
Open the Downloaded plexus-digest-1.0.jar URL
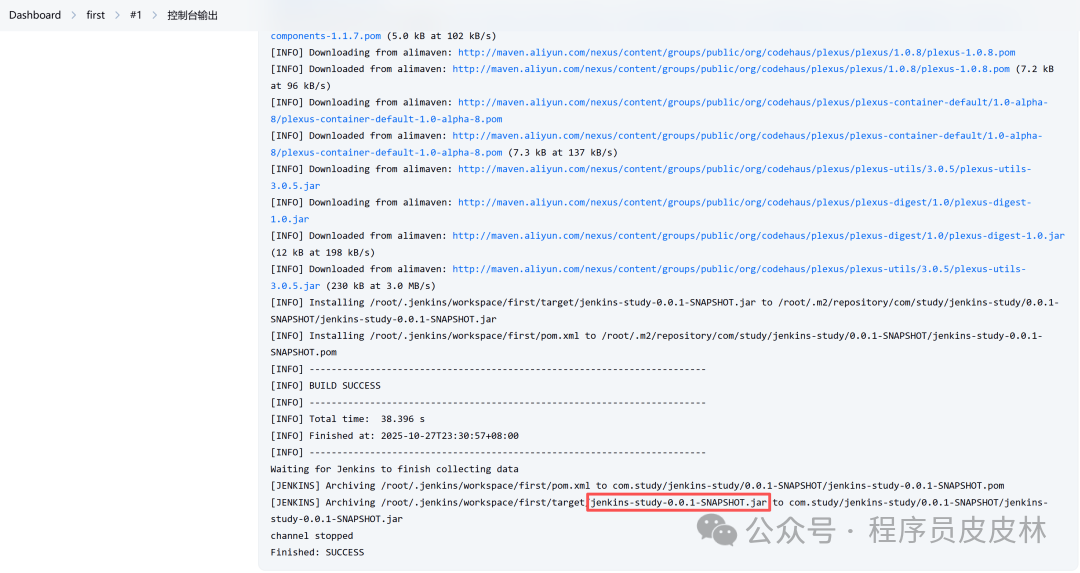tap(758, 236)
